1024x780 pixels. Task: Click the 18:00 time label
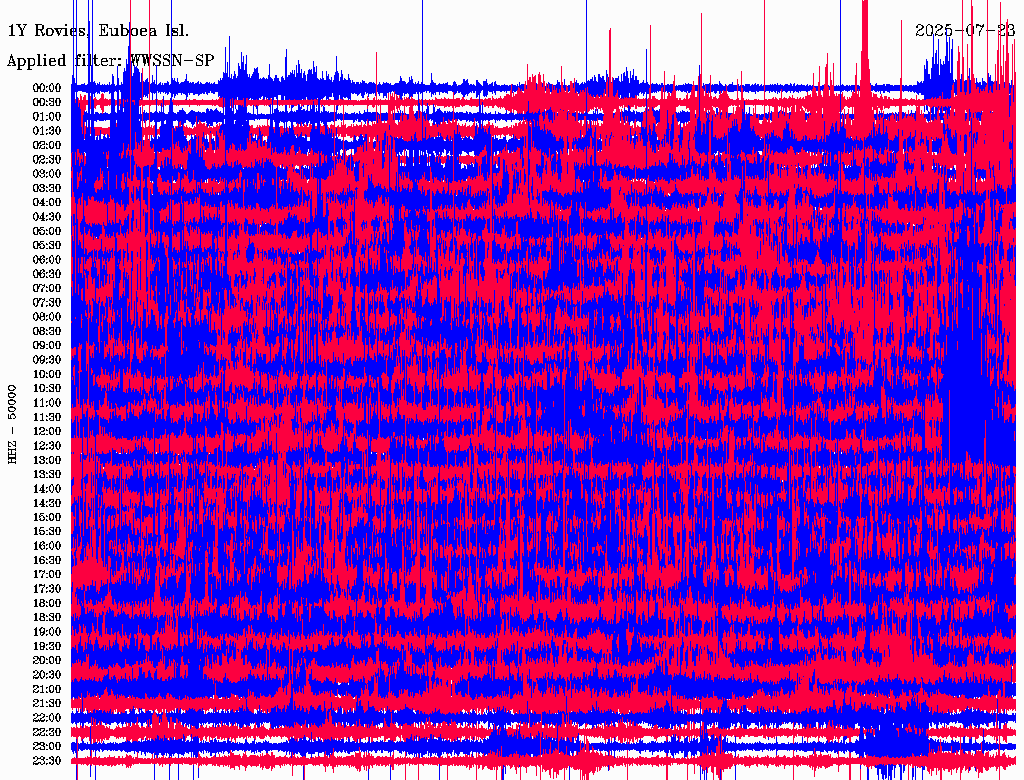click(47, 603)
